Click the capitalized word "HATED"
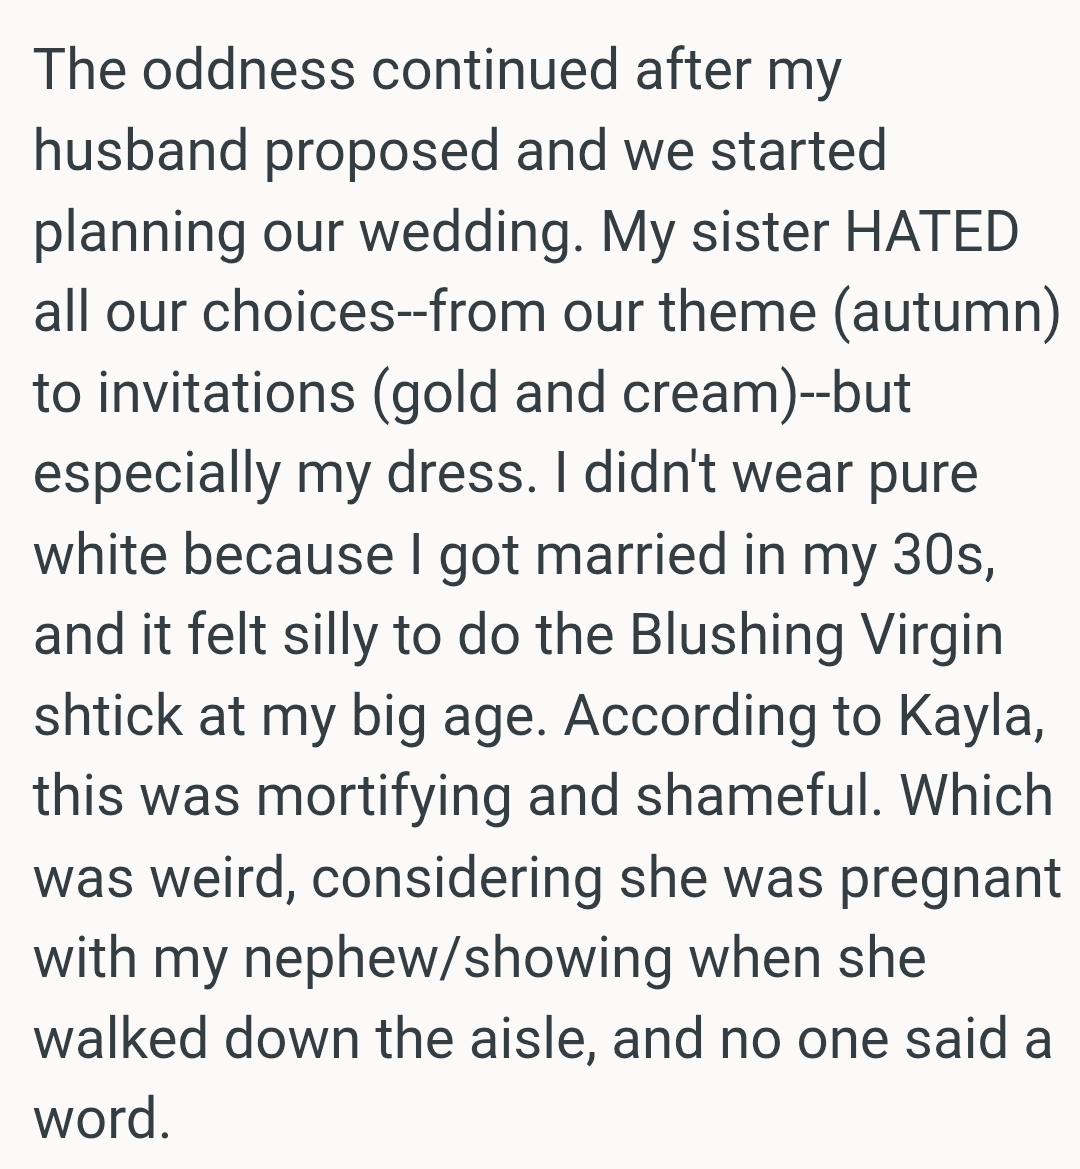 point(932,232)
